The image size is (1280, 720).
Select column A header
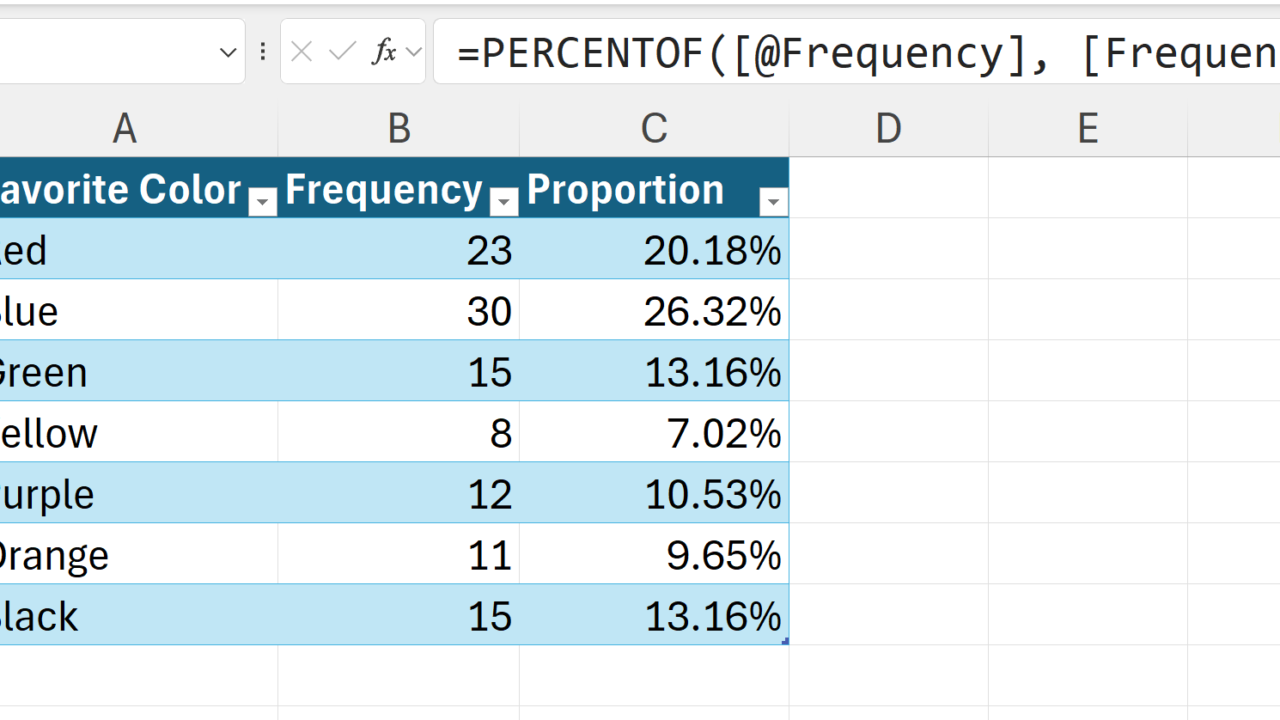[124, 128]
